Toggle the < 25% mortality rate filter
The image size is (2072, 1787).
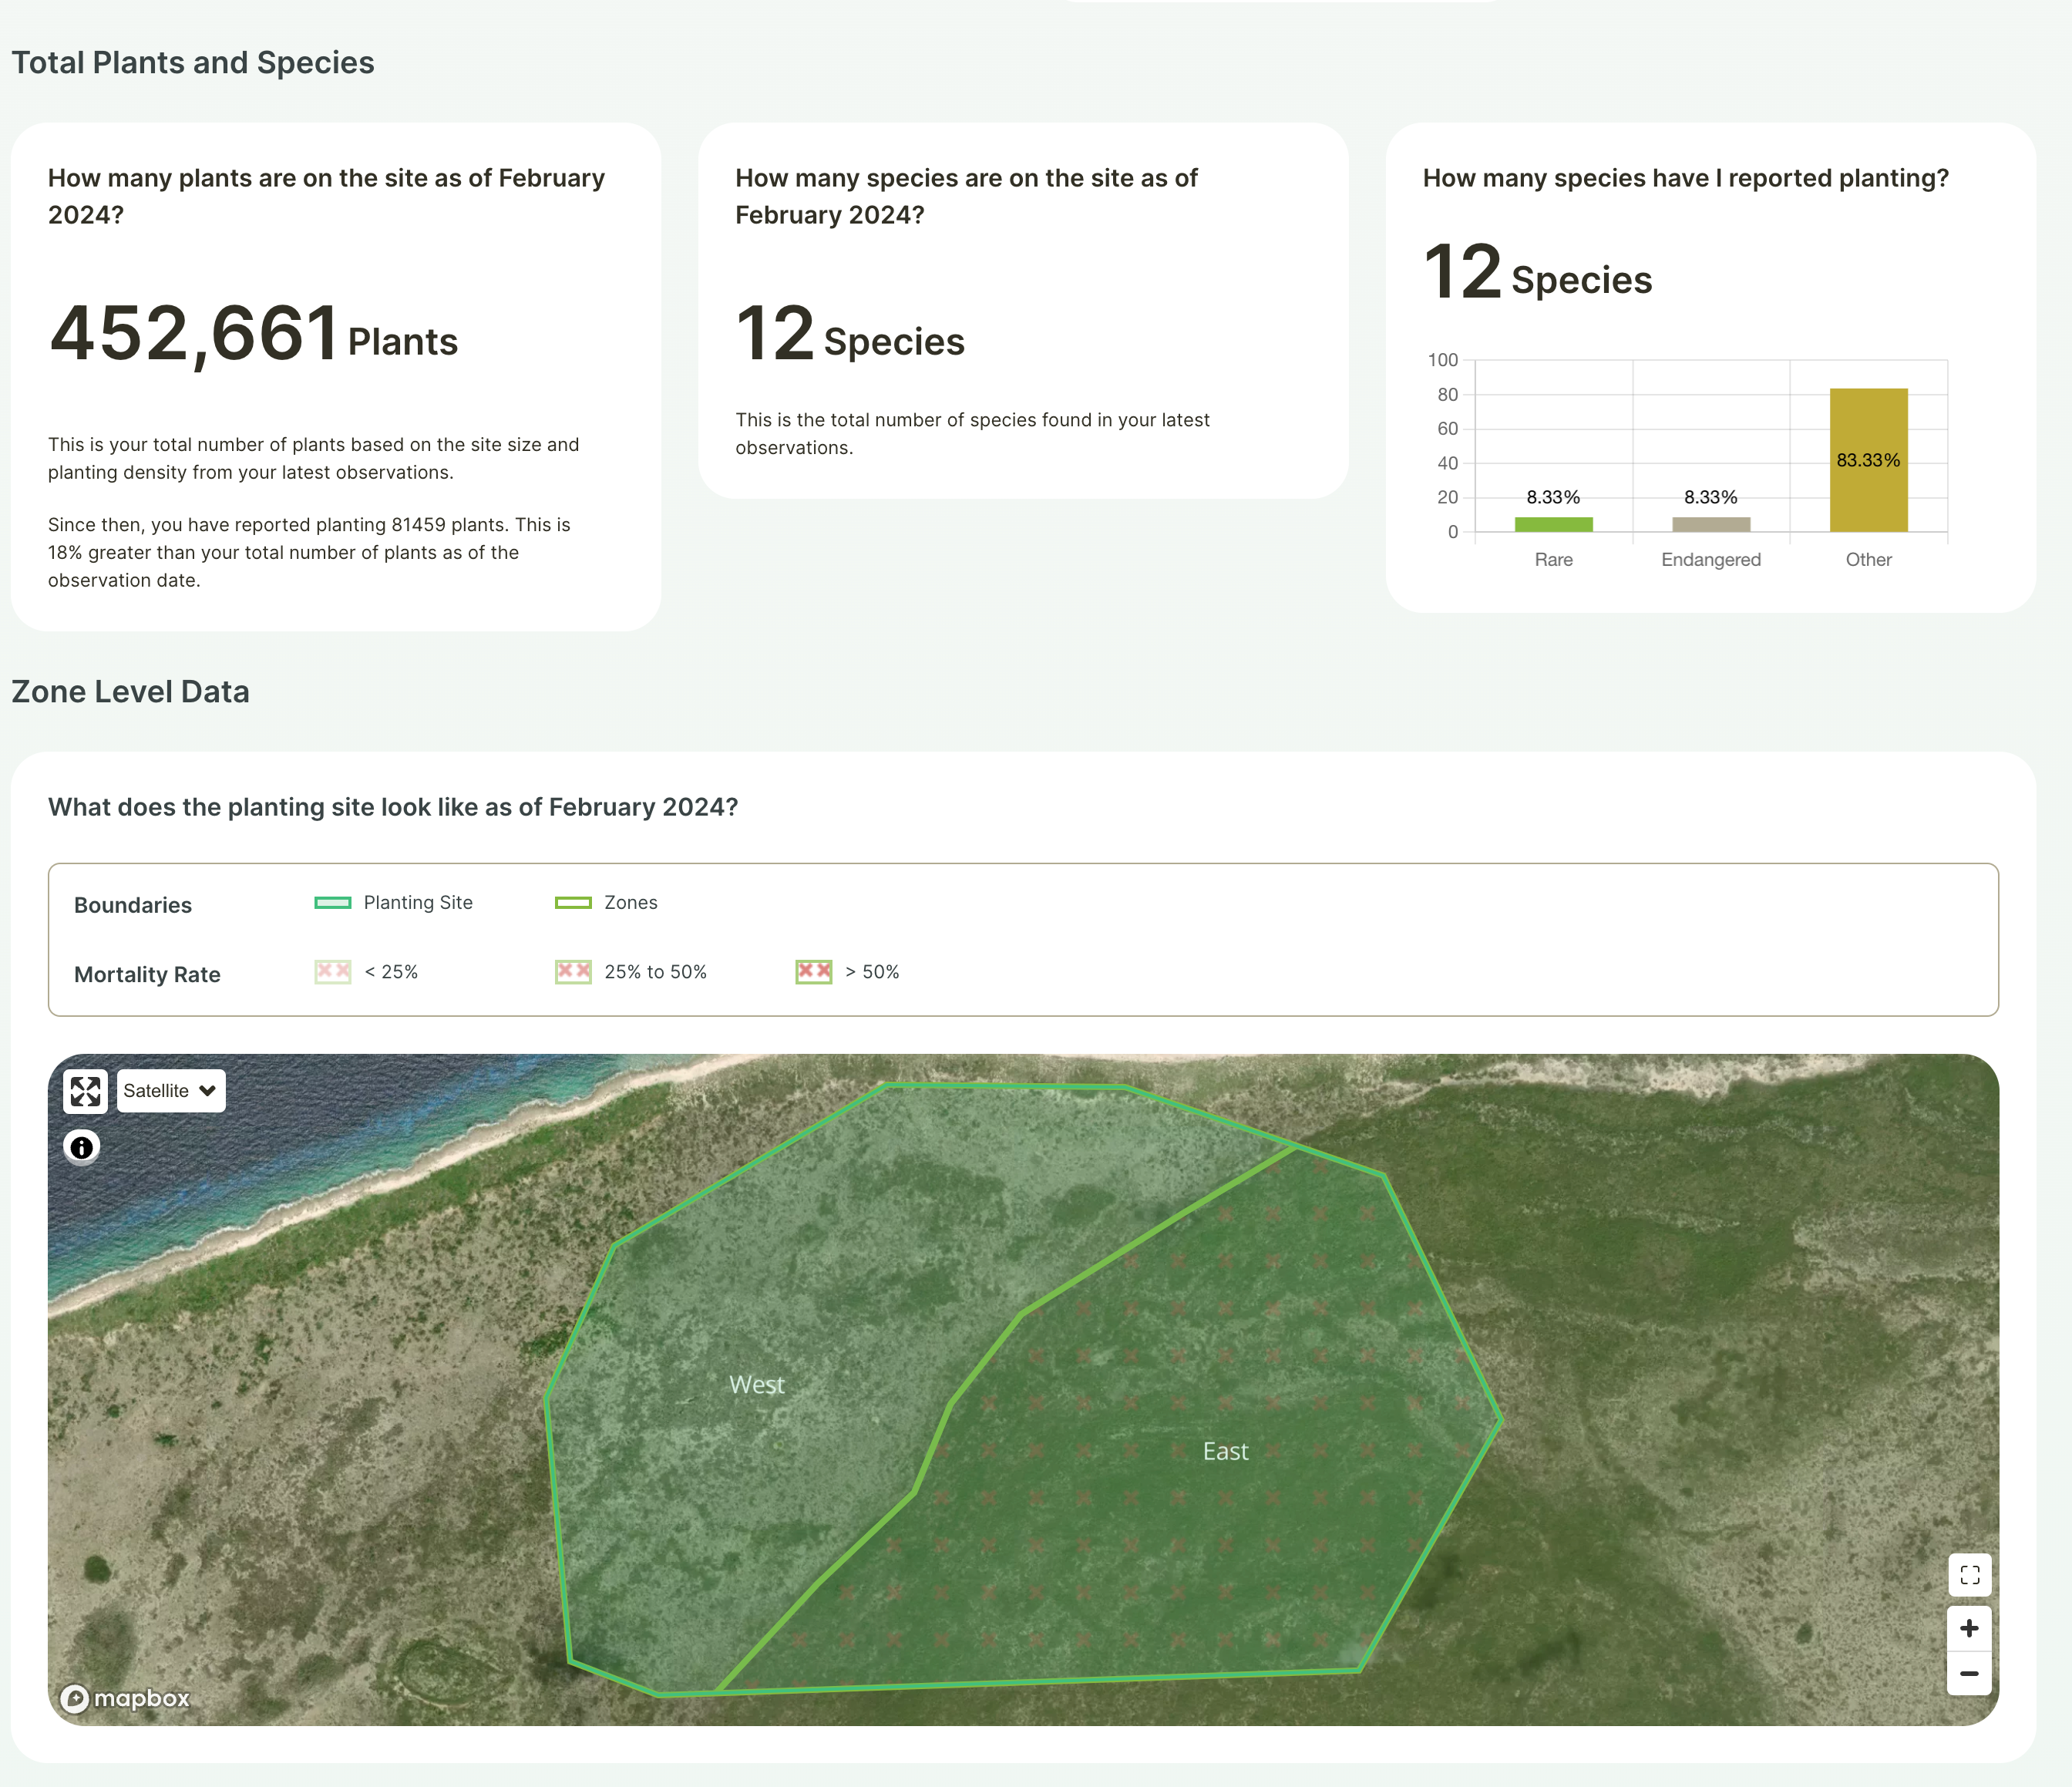(332, 971)
